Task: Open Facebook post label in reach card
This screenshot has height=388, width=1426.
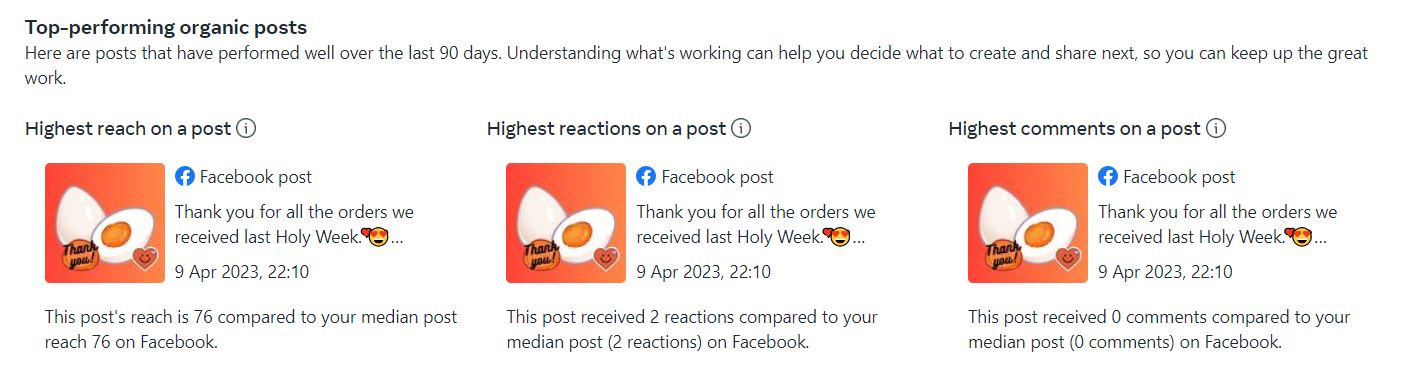Action: point(256,177)
